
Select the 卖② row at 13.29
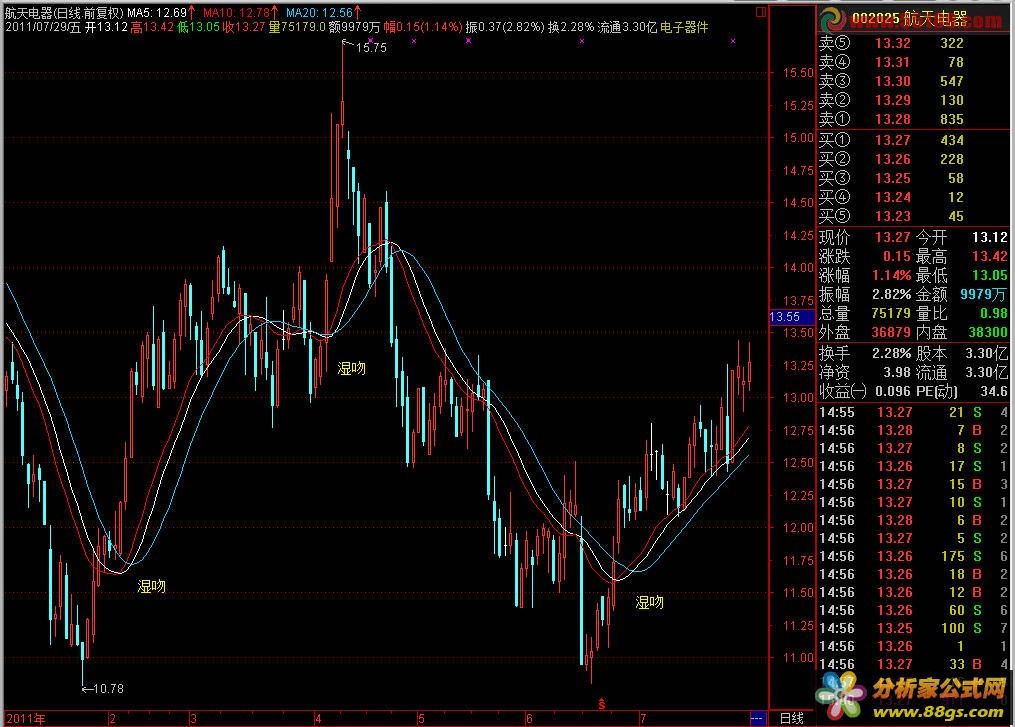coord(913,100)
